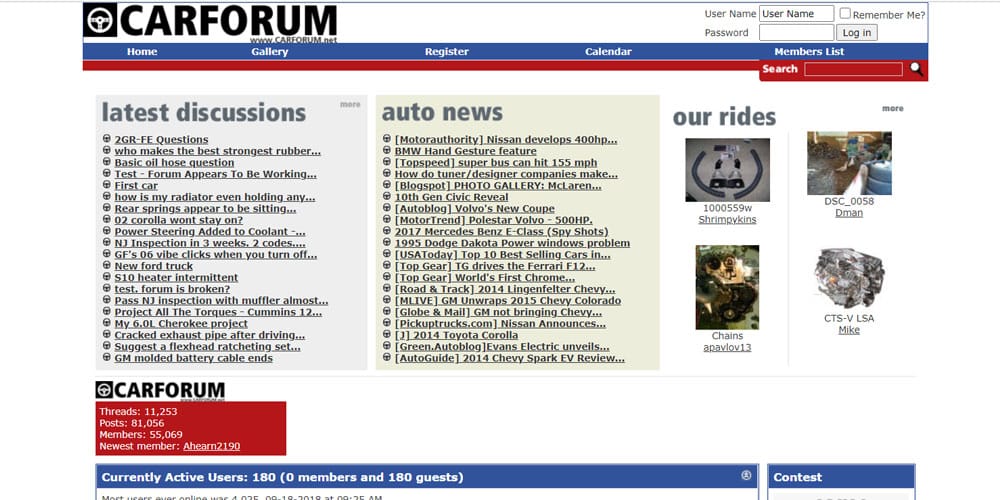This screenshot has height=500, width=1000.
Task: Click the plus icon beside 2014 Toyota Corolla
Action: click(386, 334)
